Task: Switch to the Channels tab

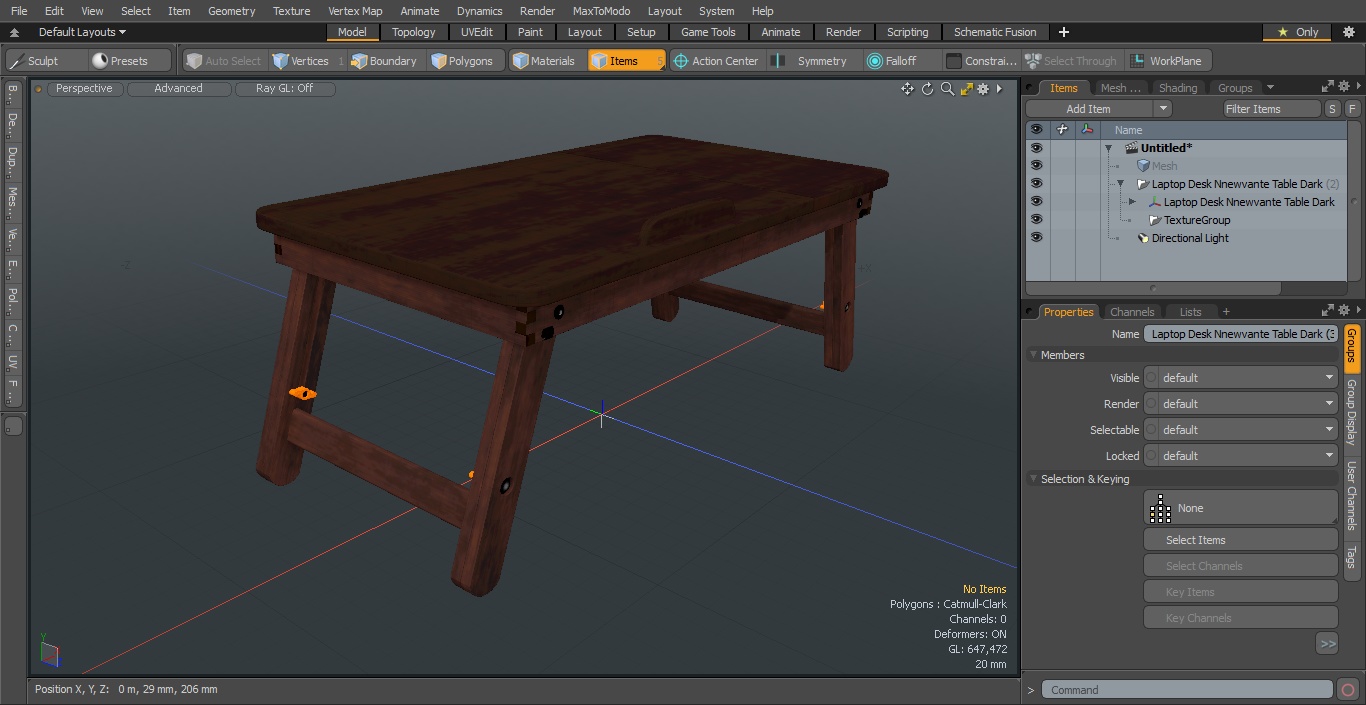Action: [x=1132, y=312]
